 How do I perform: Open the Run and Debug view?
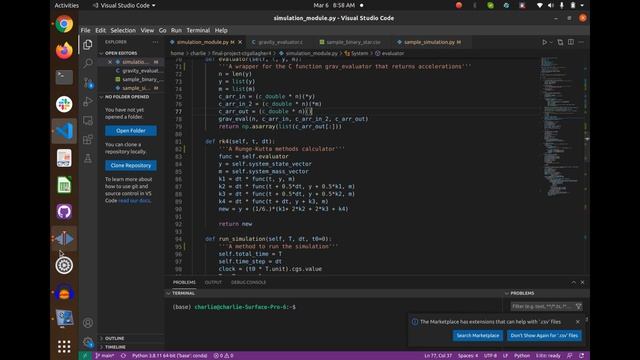click(x=88, y=101)
